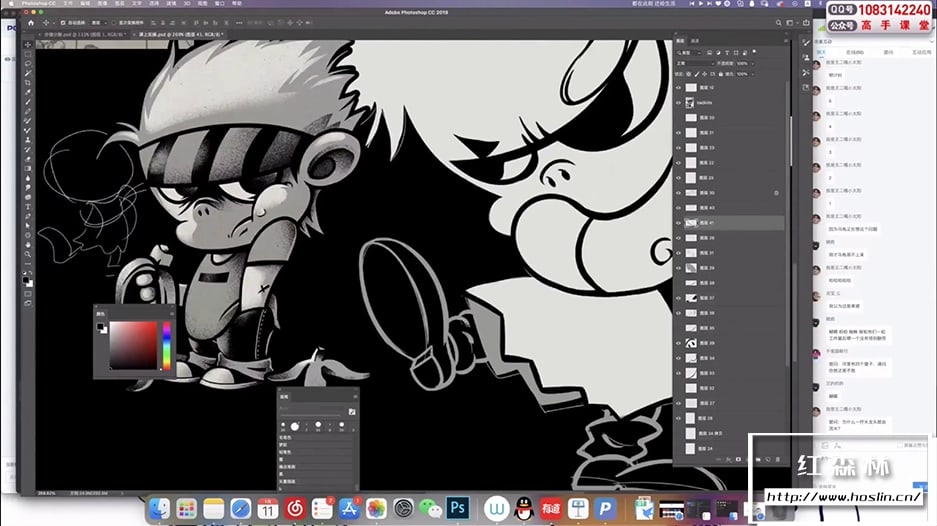Open the top collapsed brush panel icon
This screenshot has width=937, height=526.
click(x=806, y=43)
